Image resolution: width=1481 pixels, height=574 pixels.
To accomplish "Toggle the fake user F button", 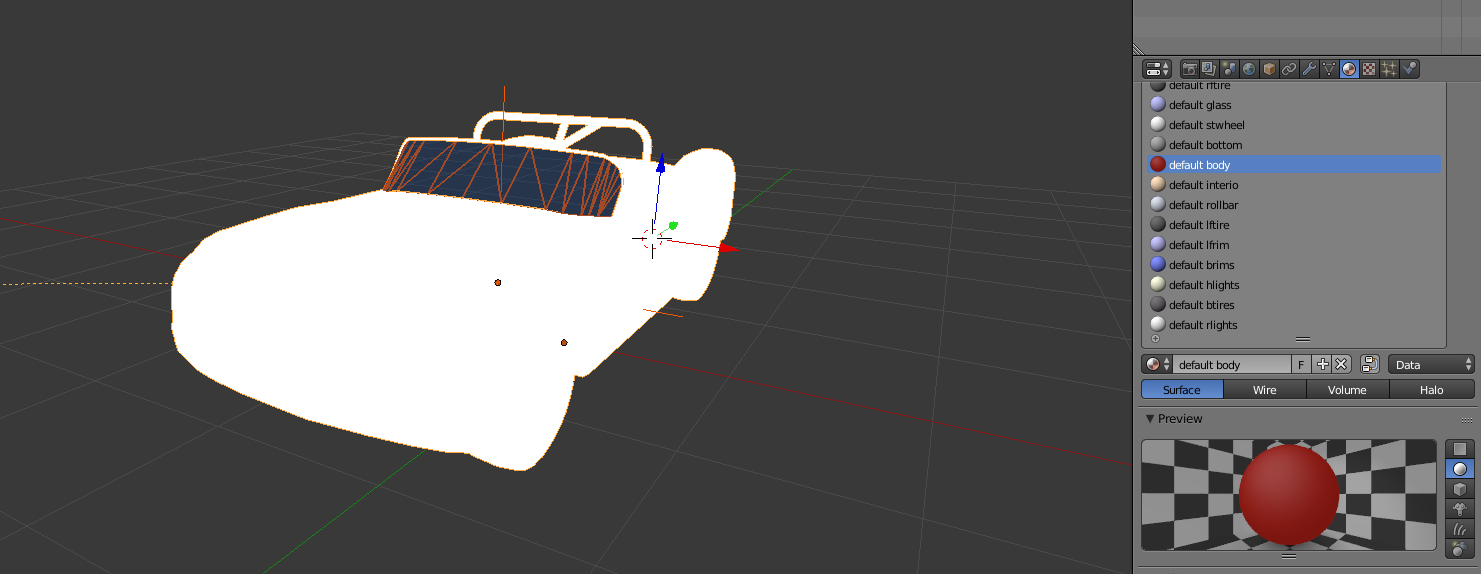I will pyautogui.click(x=1301, y=365).
